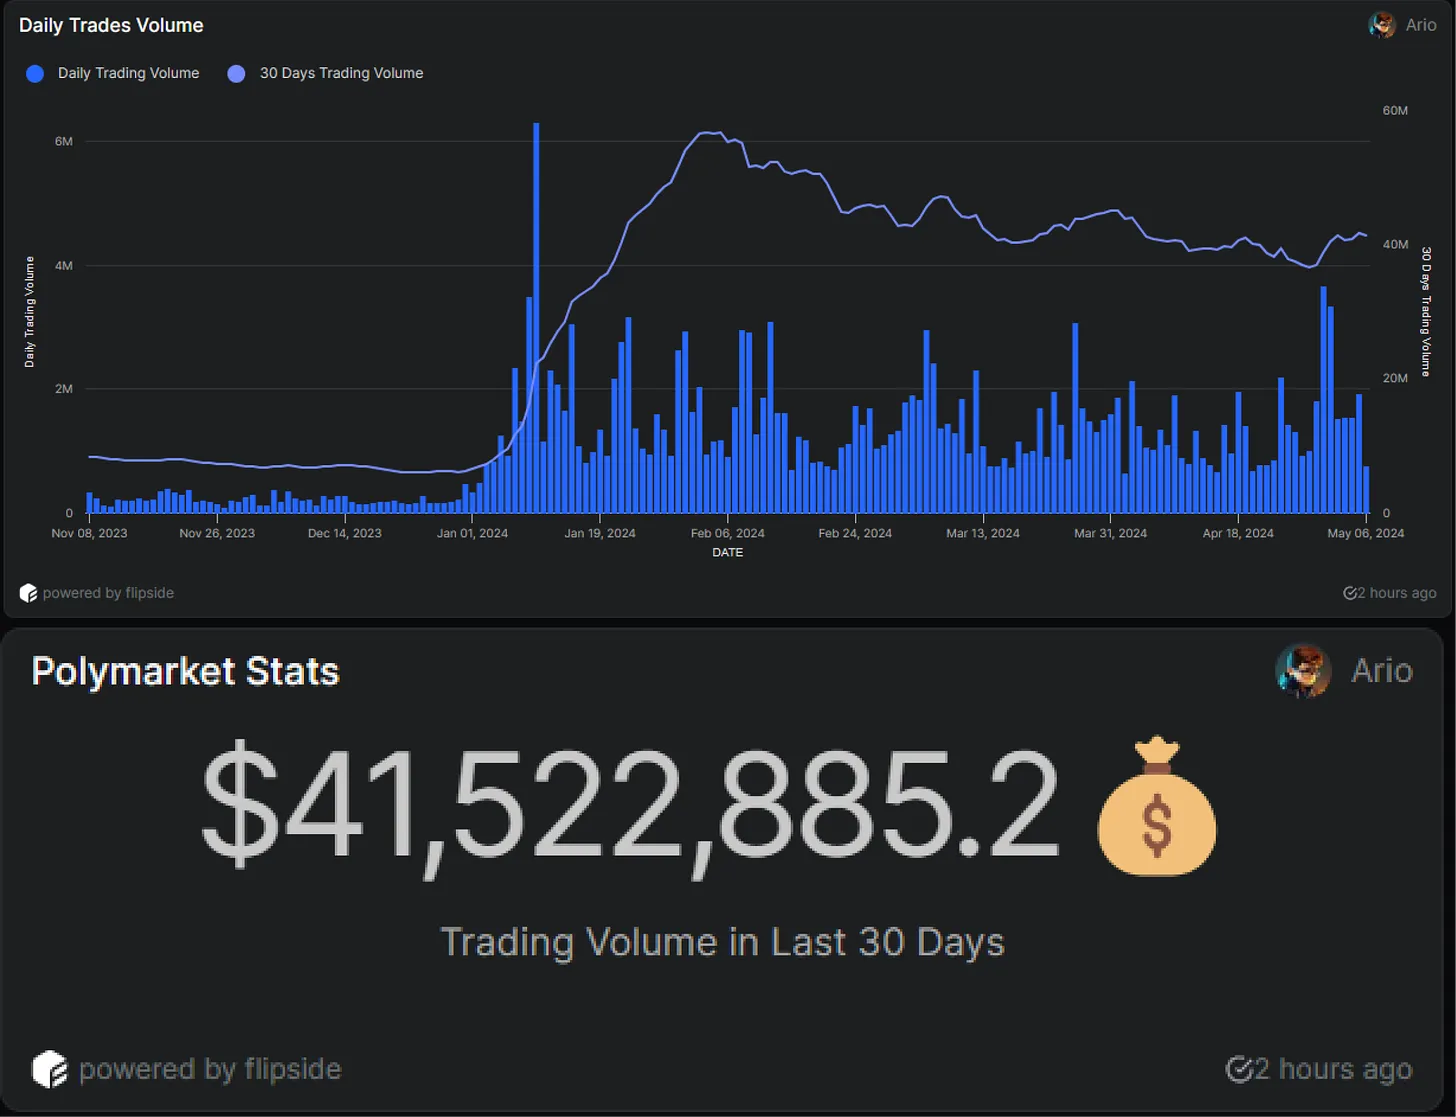Open the 'powered by flipside' link under the chart
This screenshot has height=1117, width=1456.
[x=108, y=593]
